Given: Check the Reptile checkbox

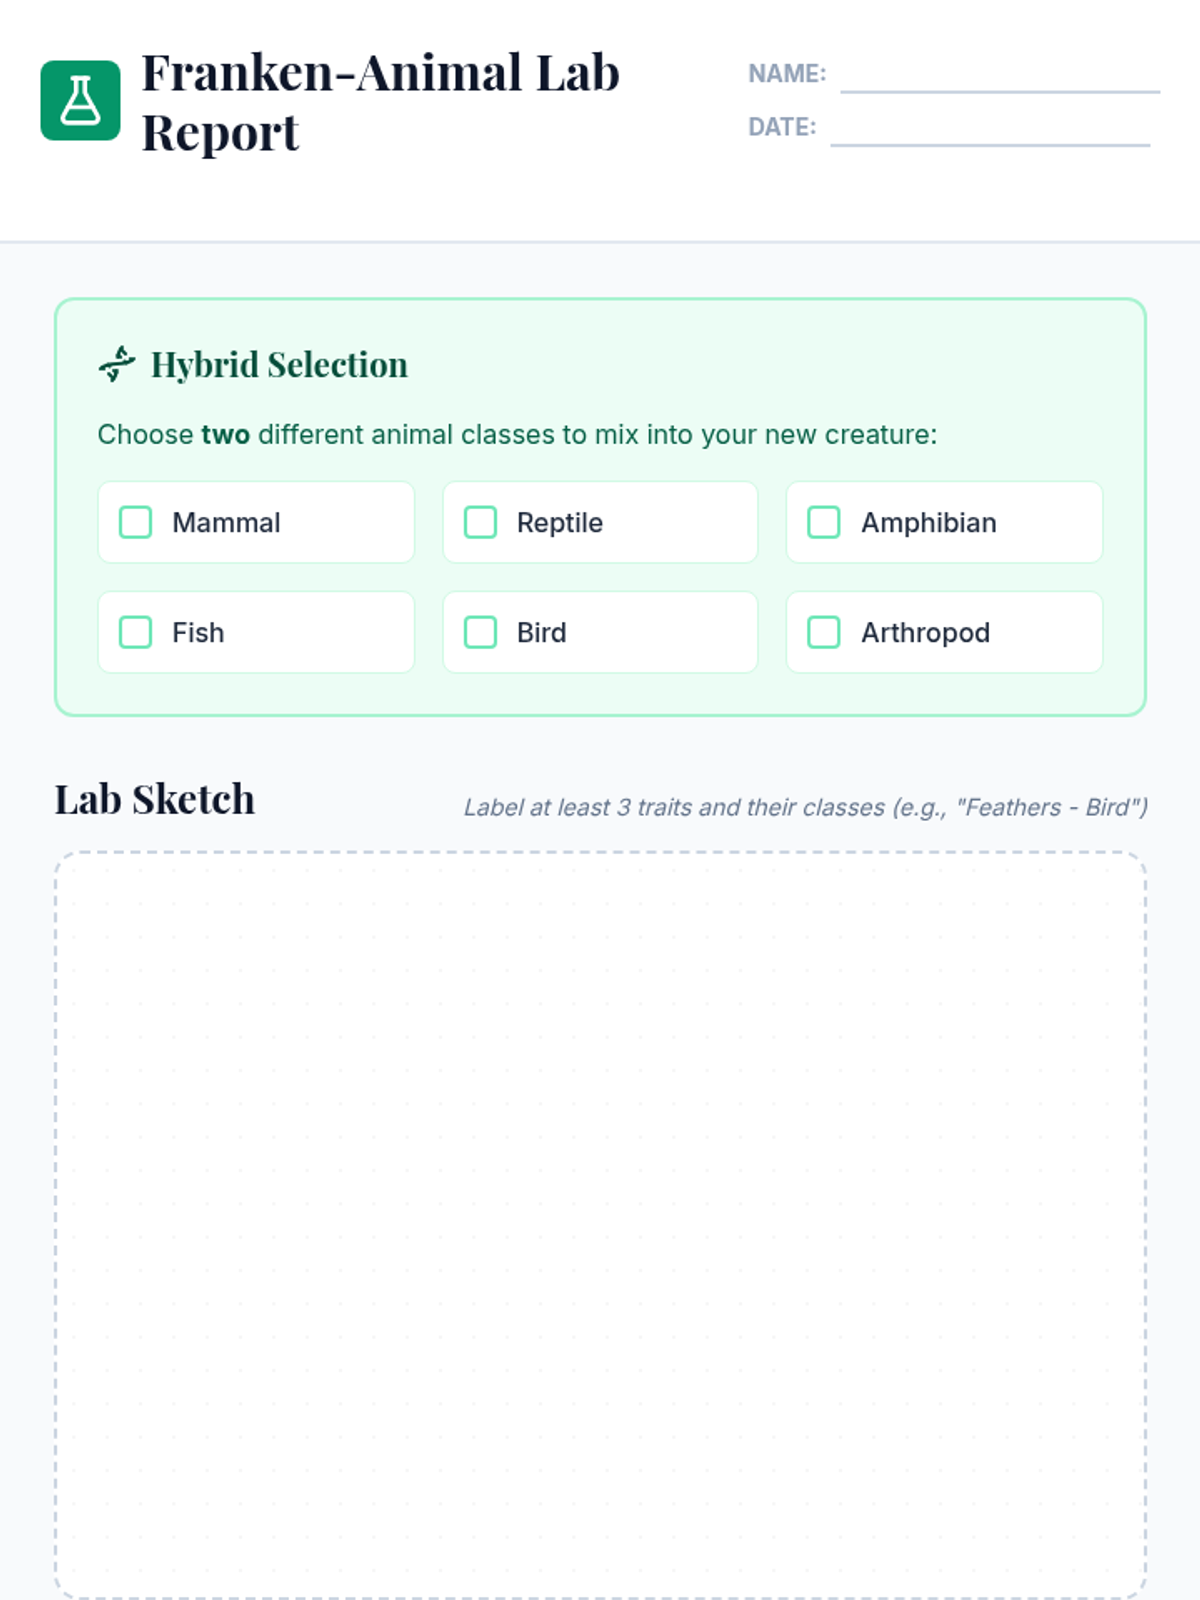Looking at the screenshot, I should click(480, 522).
